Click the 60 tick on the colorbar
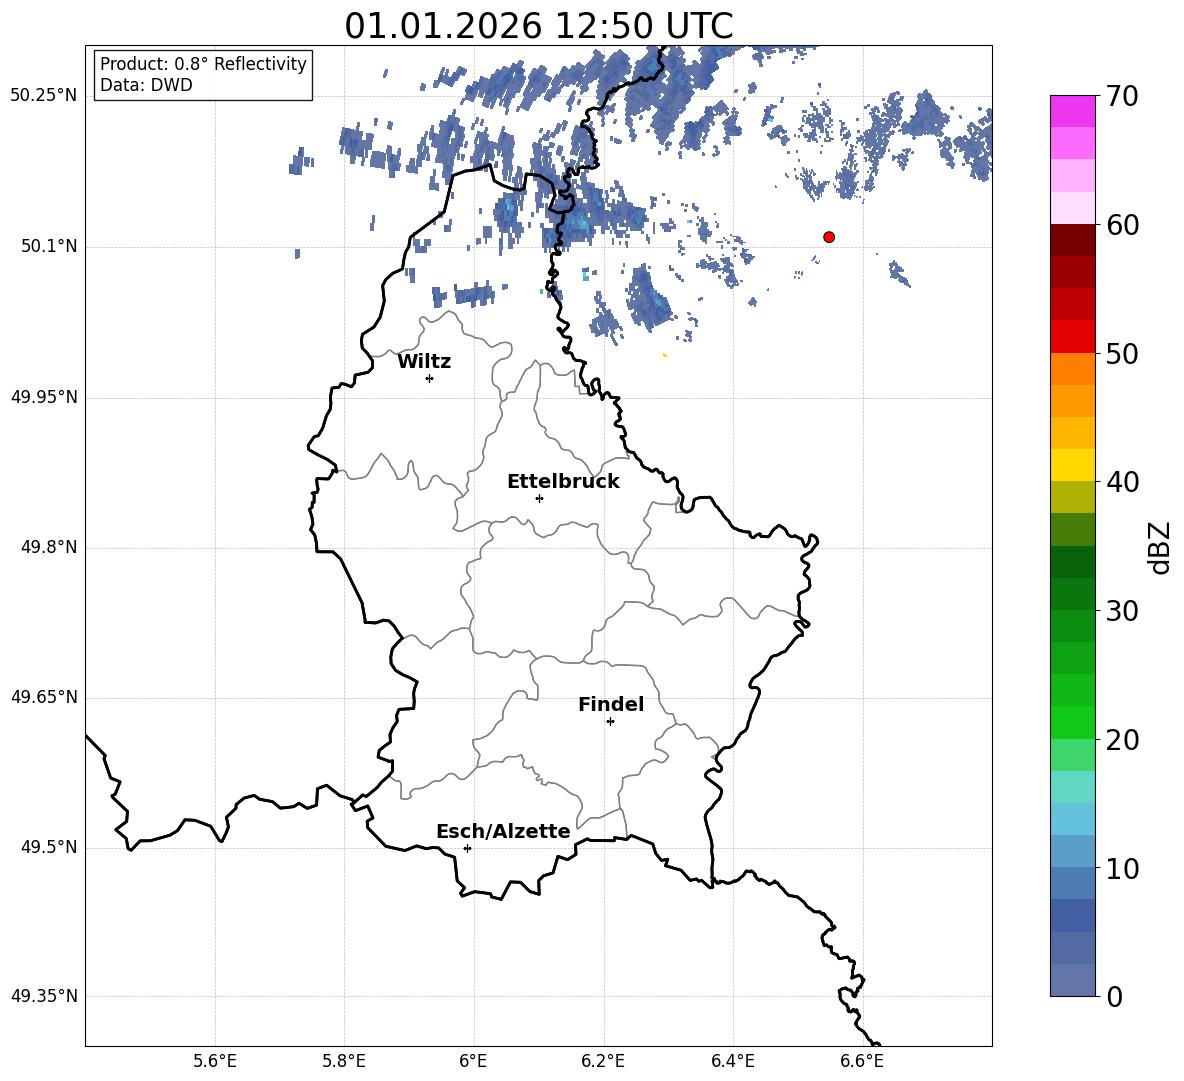1184x1081 pixels. (1122, 225)
